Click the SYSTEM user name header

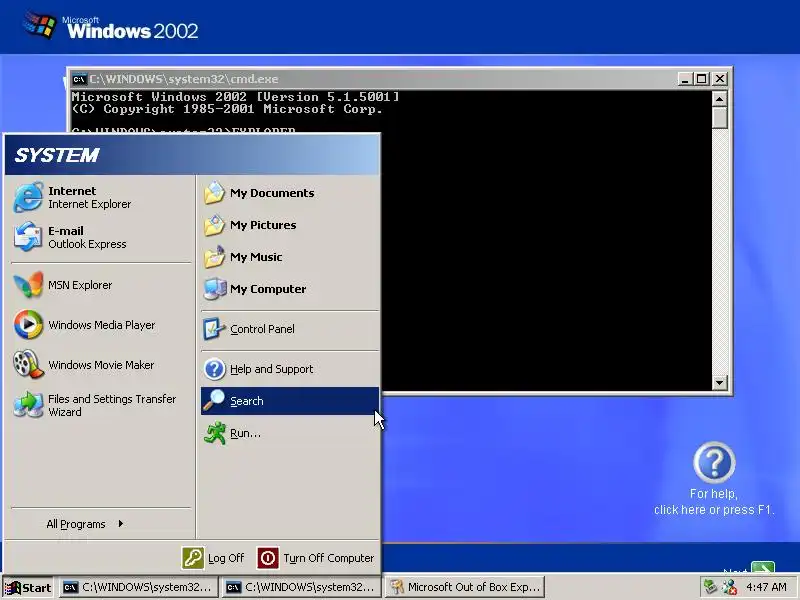point(57,155)
